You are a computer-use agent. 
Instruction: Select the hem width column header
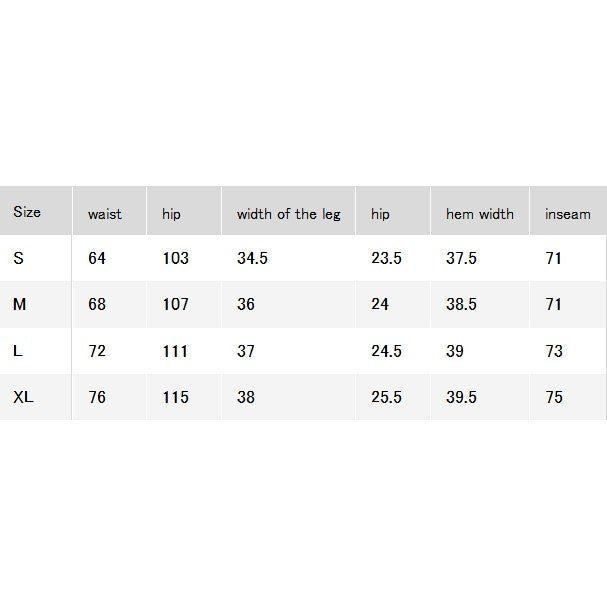(480, 214)
